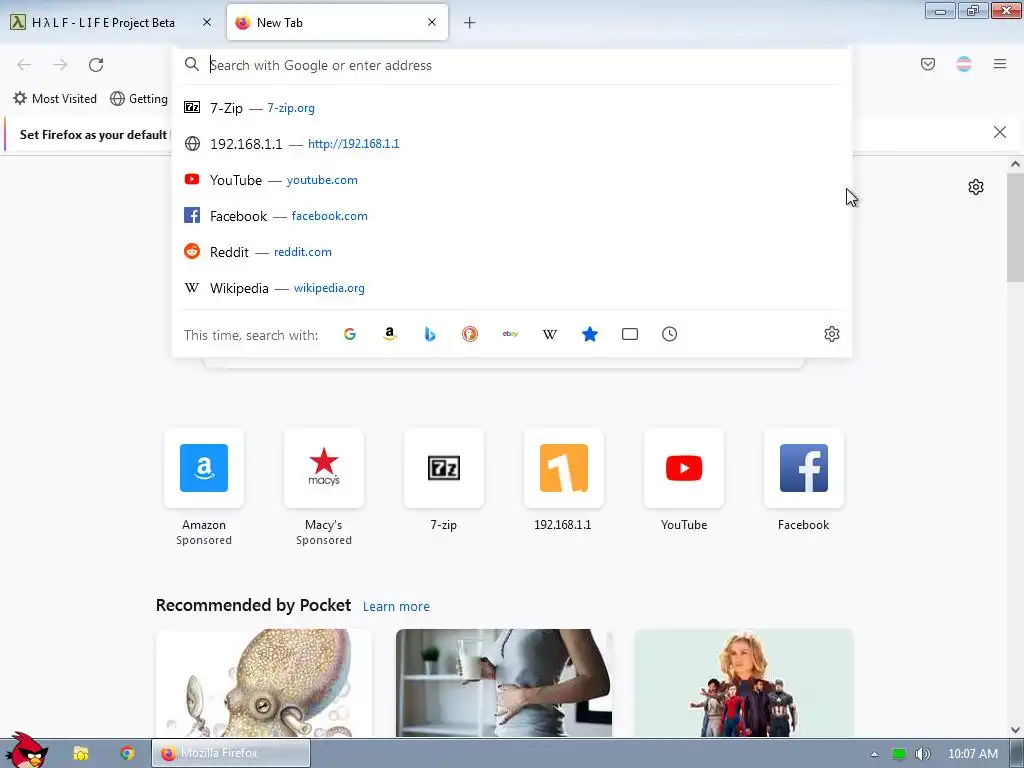Choose the Wikipedia suggestion row

[512, 288]
